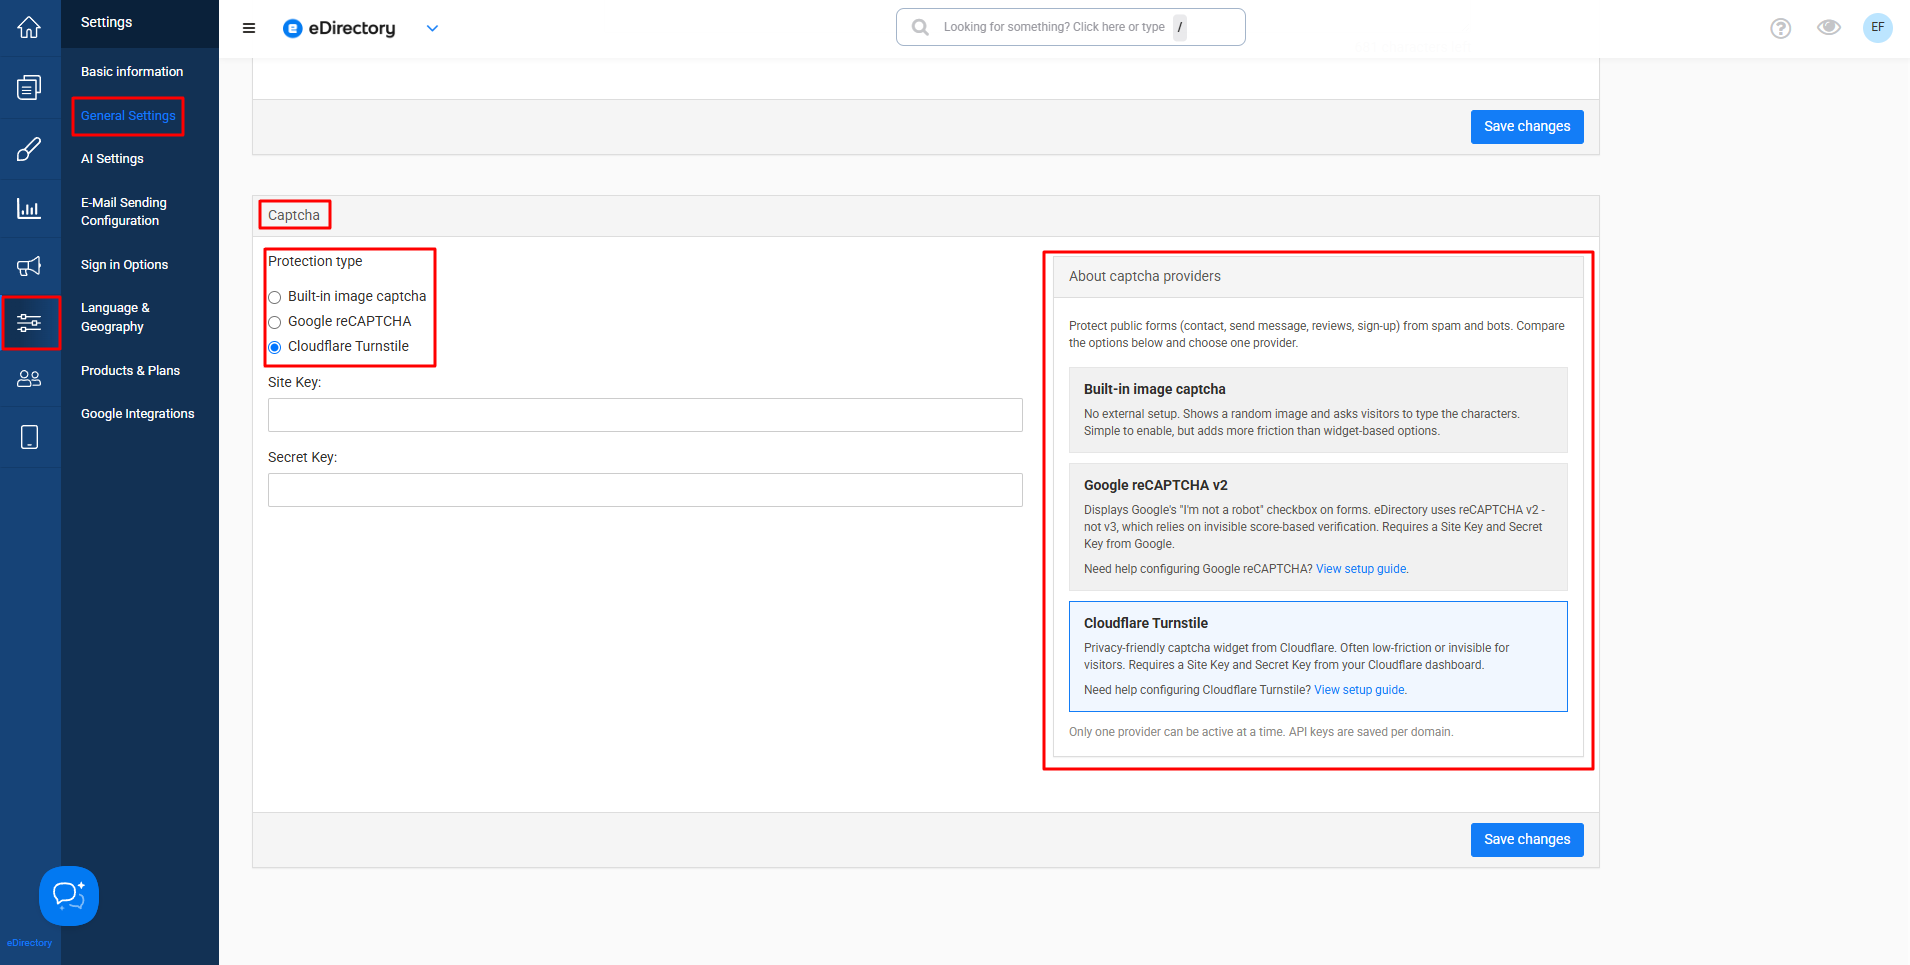This screenshot has height=965, width=1910.
Task: Open the people accounts icon in sidebar
Action: (29, 379)
